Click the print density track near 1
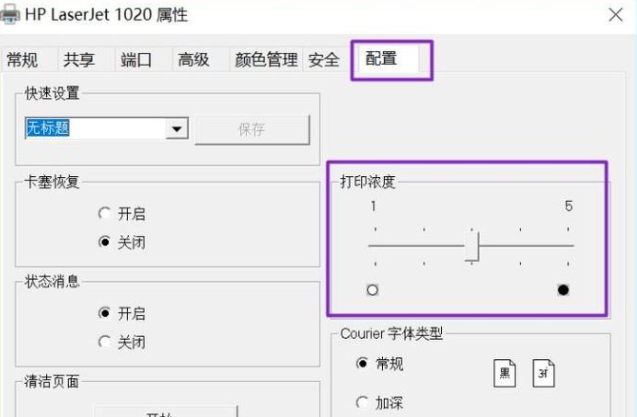The width and height of the screenshot is (637, 417). (x=375, y=245)
